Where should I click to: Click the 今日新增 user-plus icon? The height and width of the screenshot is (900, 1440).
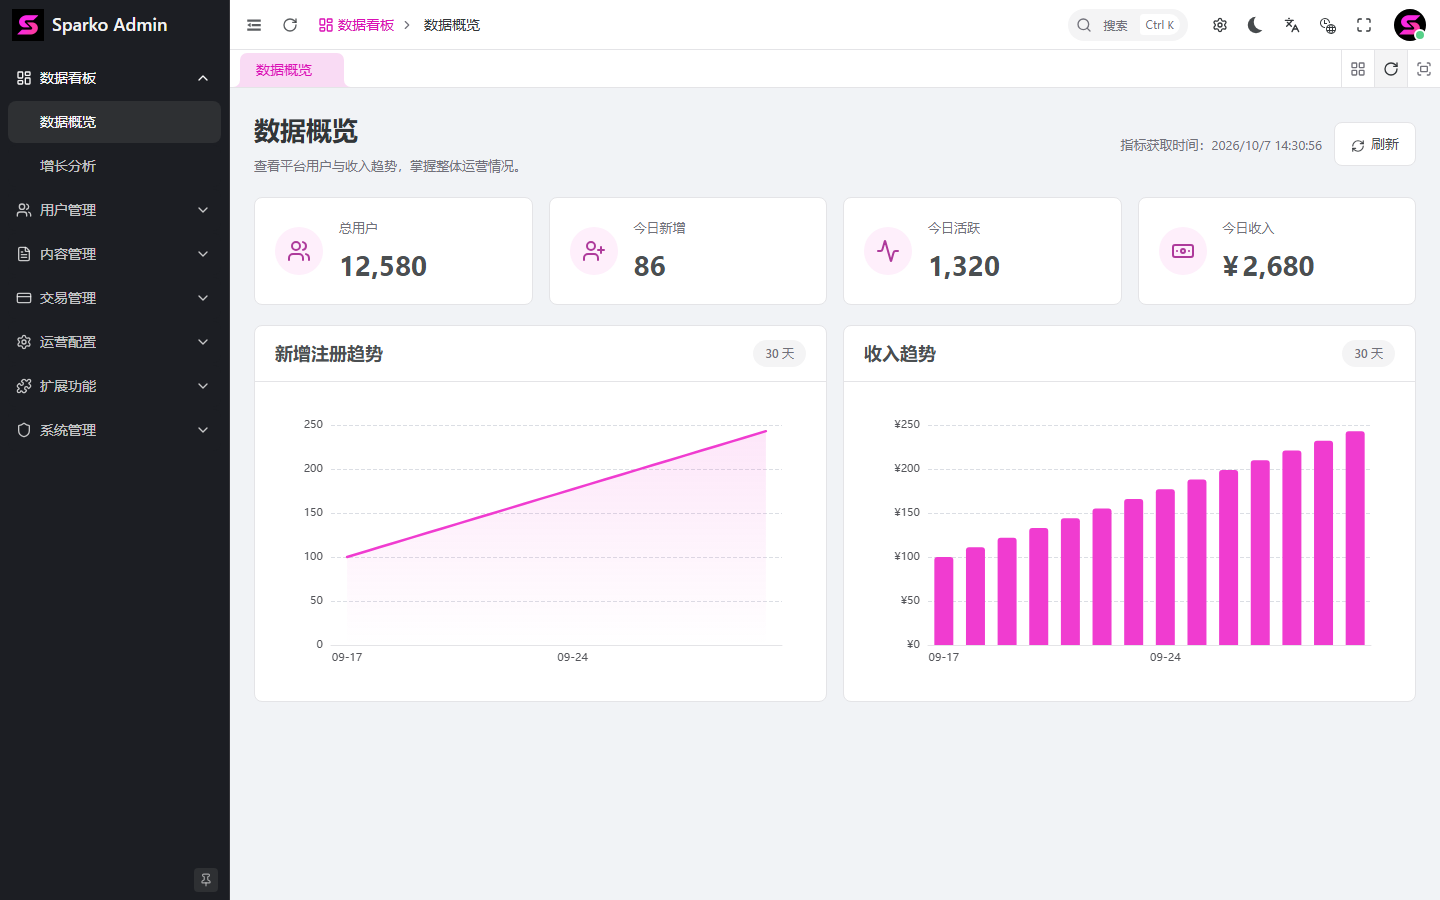coord(594,251)
